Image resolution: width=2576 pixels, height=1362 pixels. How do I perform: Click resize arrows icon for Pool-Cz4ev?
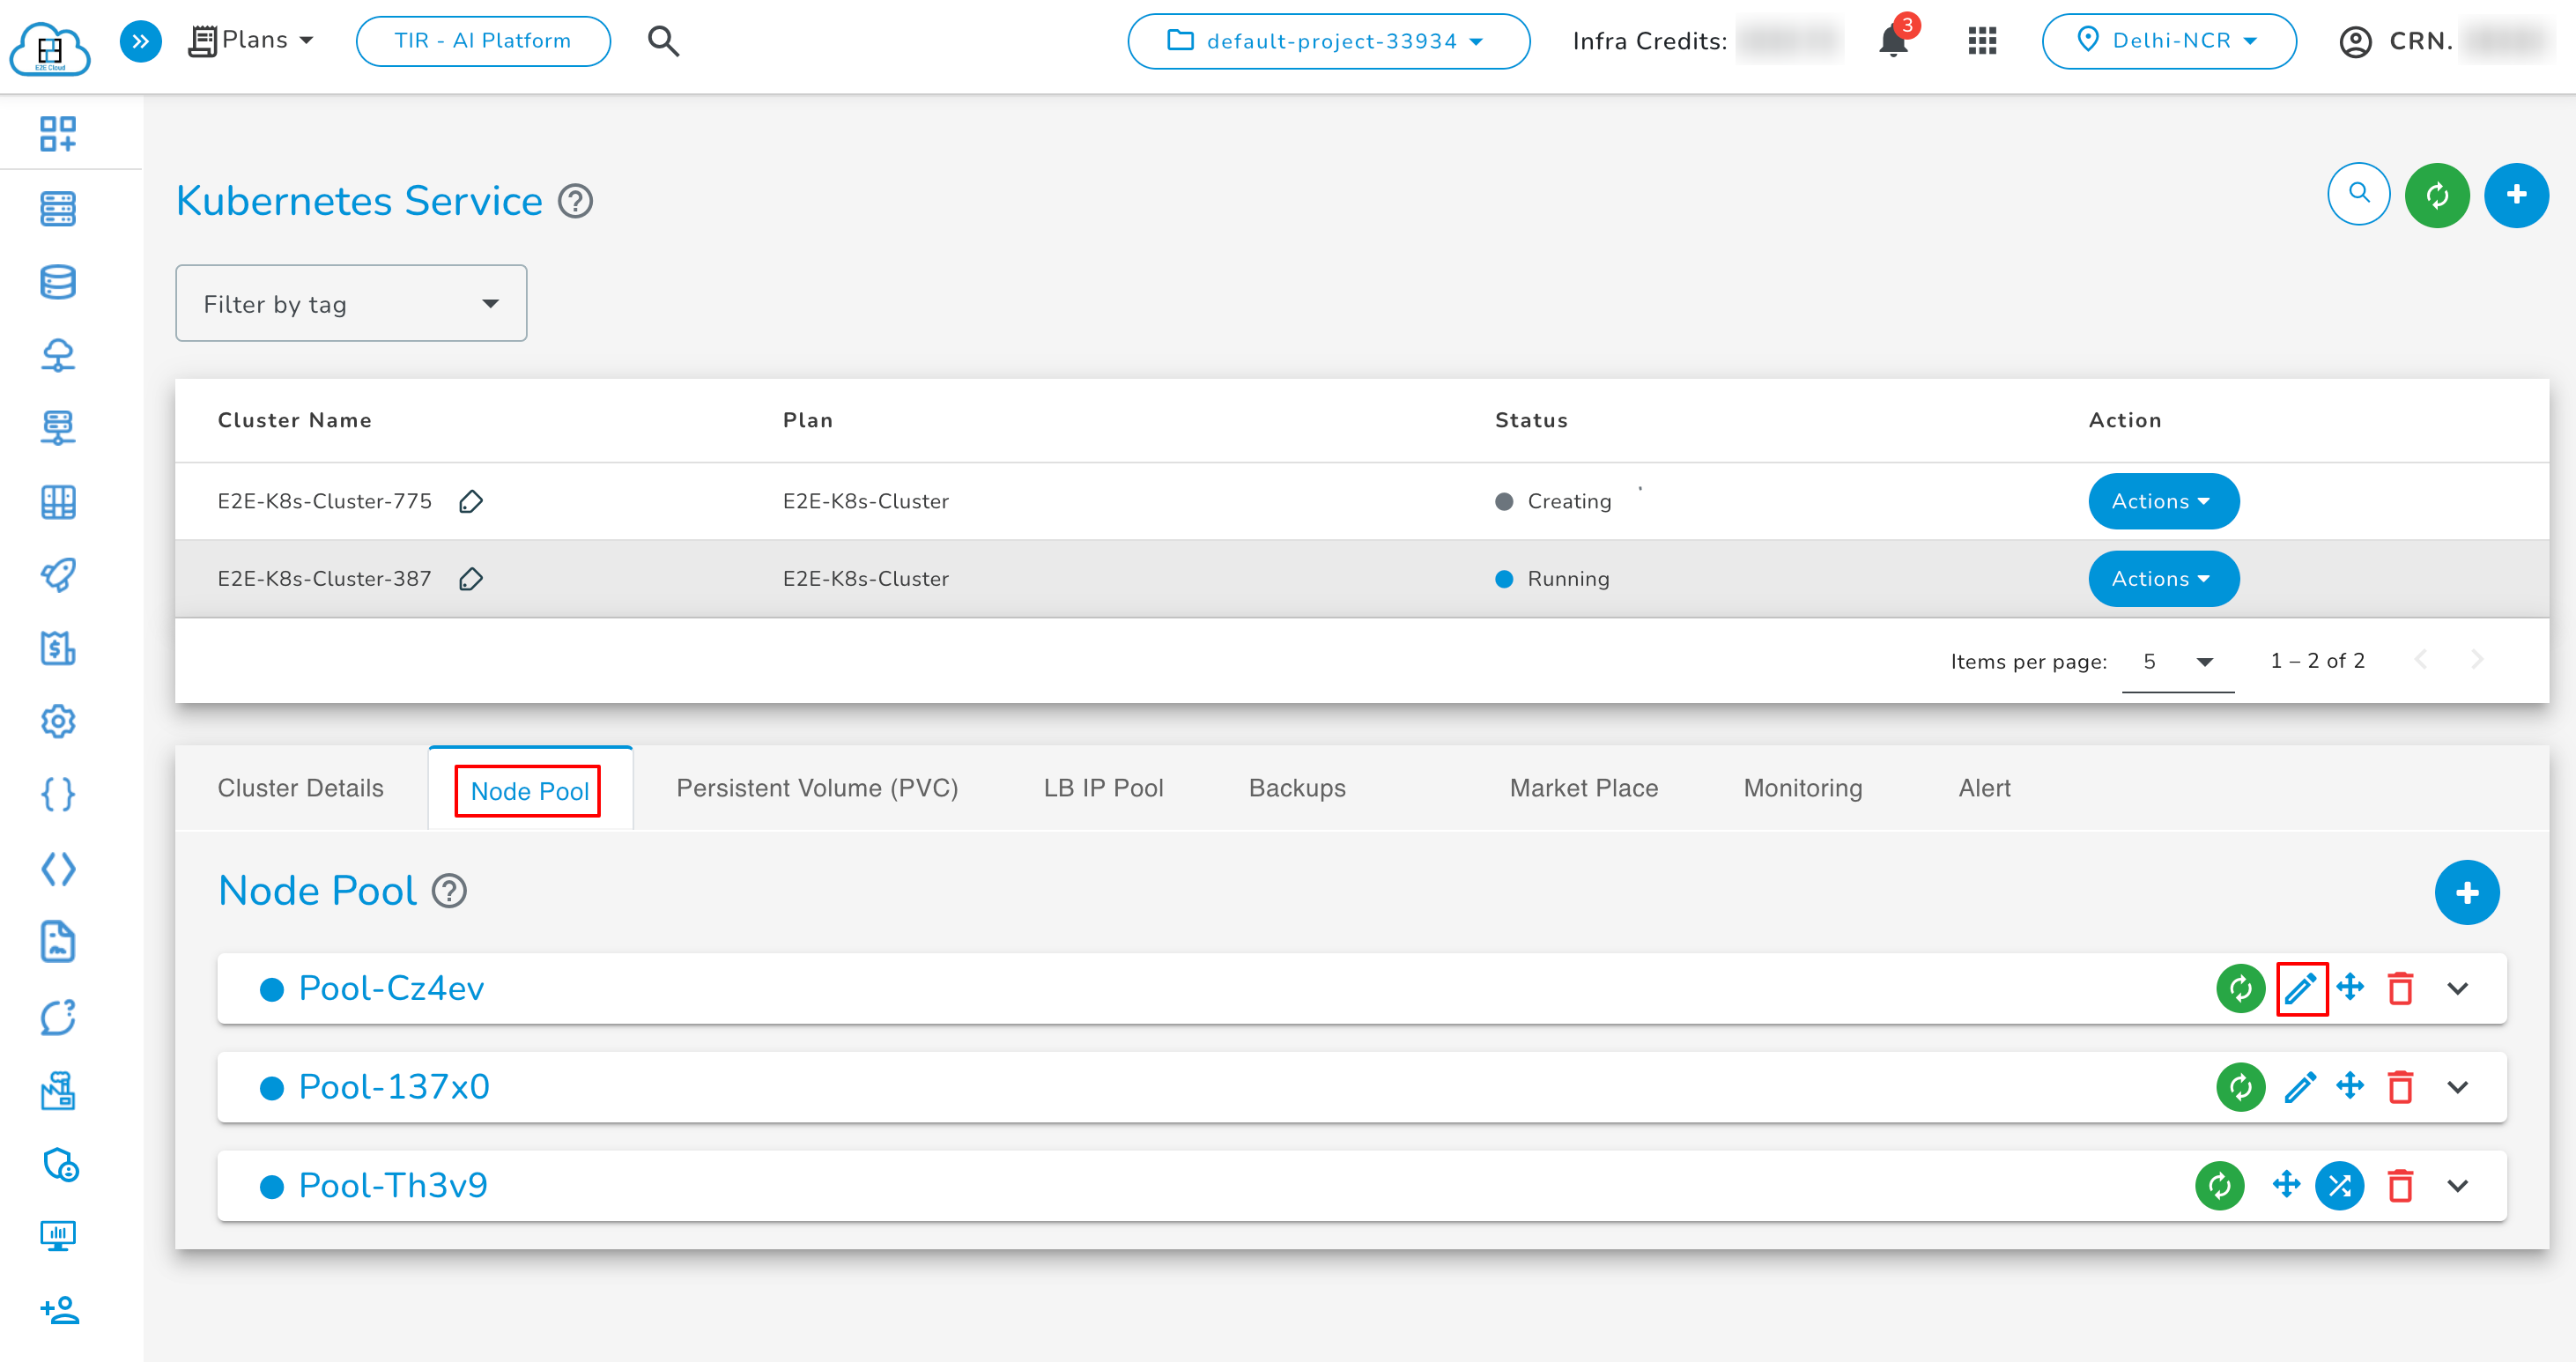pos(2350,987)
